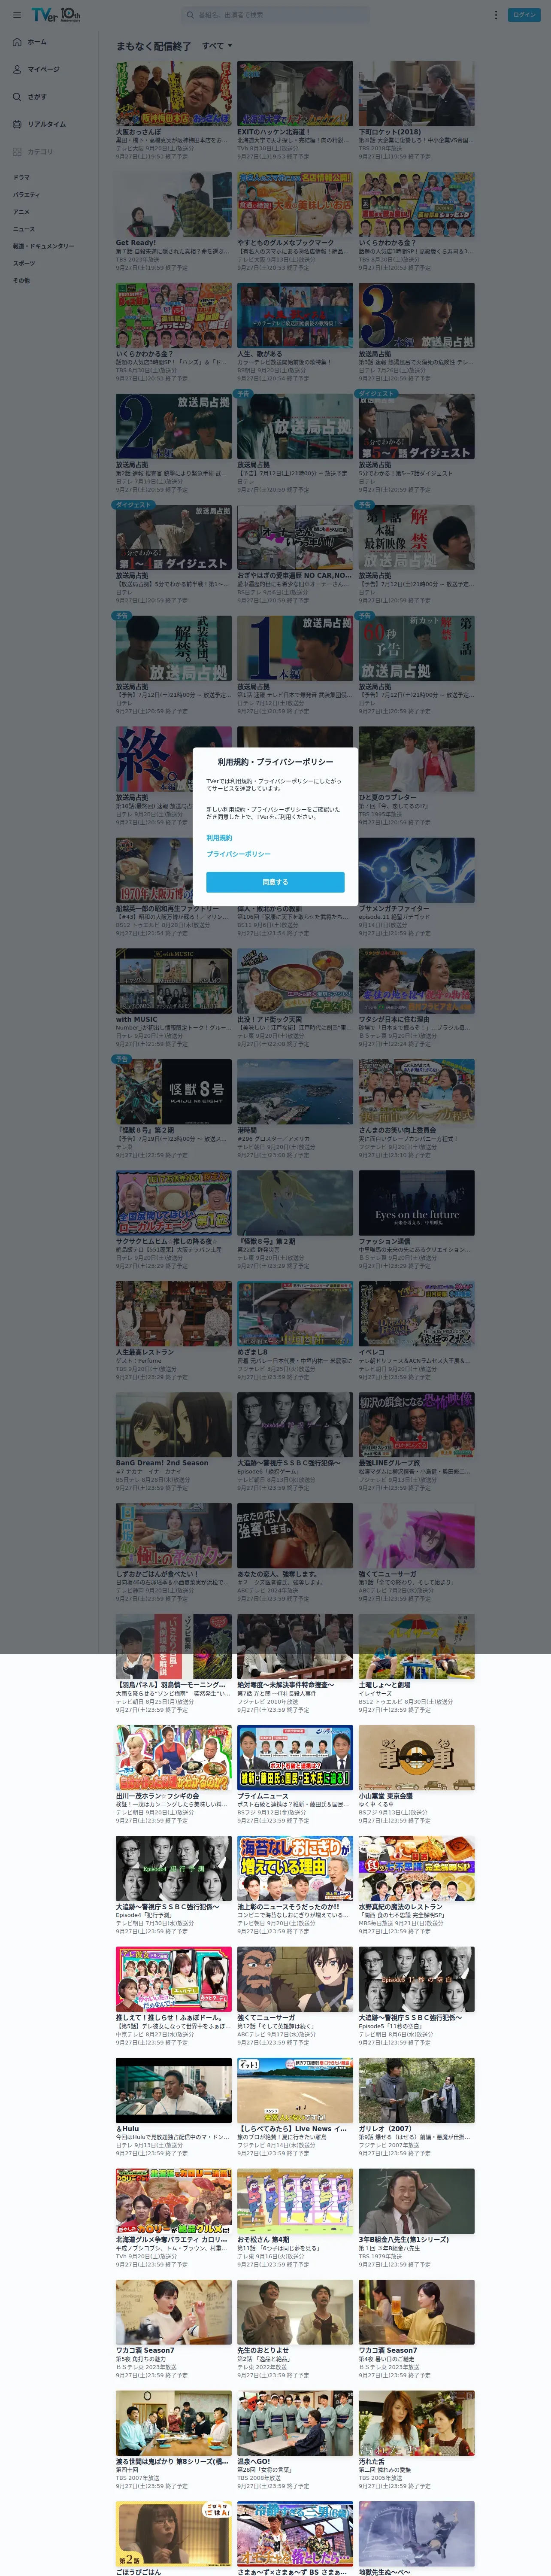Open the 利用規約 terms link in dialog
Viewport: 551px width, 2576px height.
tap(219, 838)
